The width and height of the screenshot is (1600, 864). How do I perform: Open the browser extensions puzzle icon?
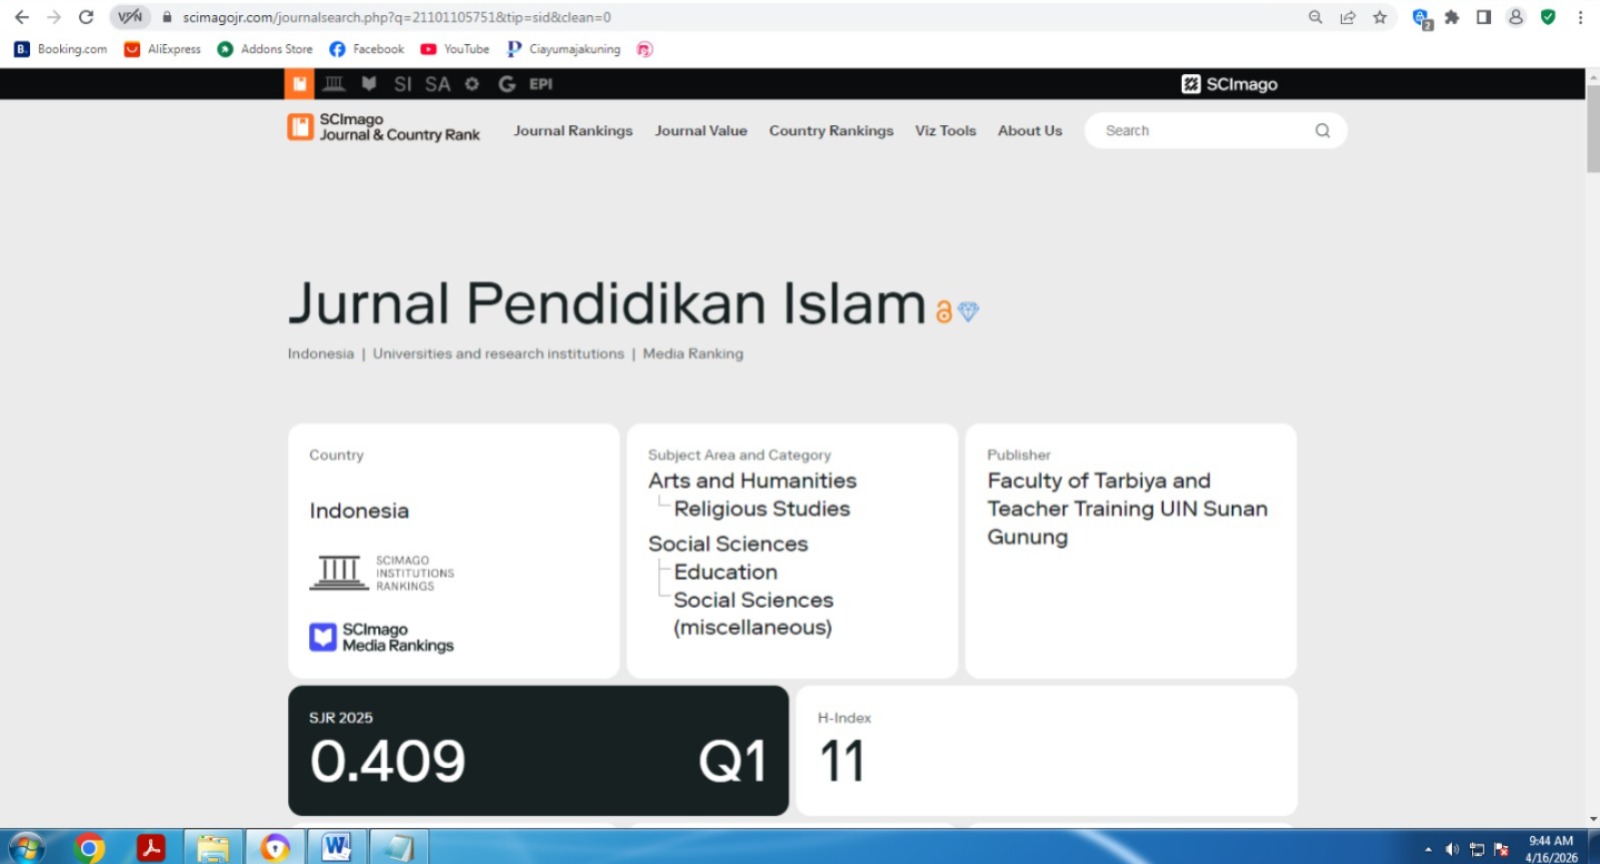tap(1452, 17)
